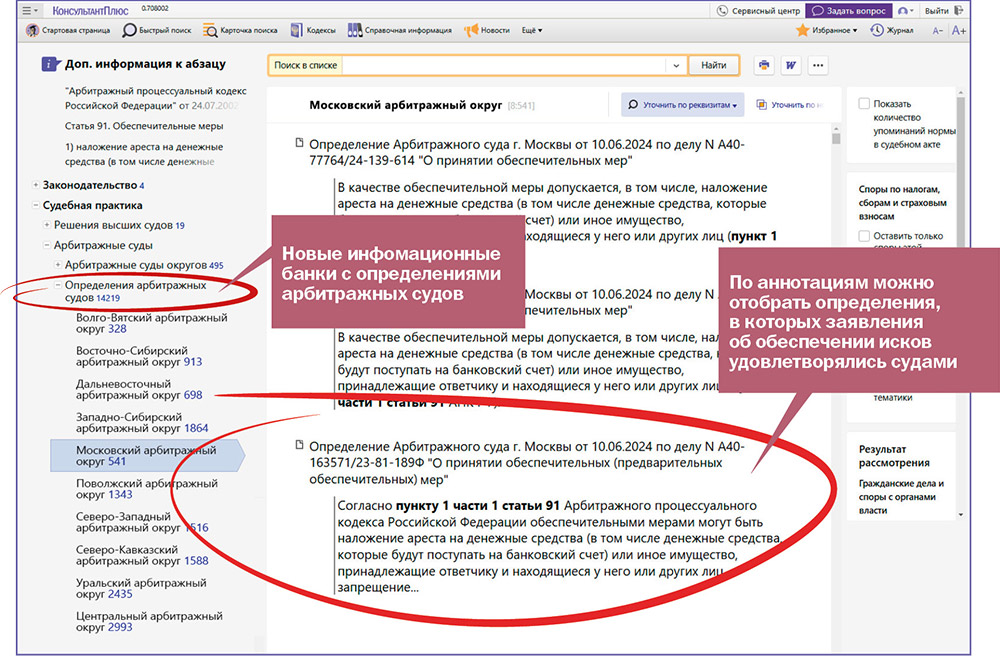Click the print icon
Screen dimensions: 1000x656
tap(764, 65)
